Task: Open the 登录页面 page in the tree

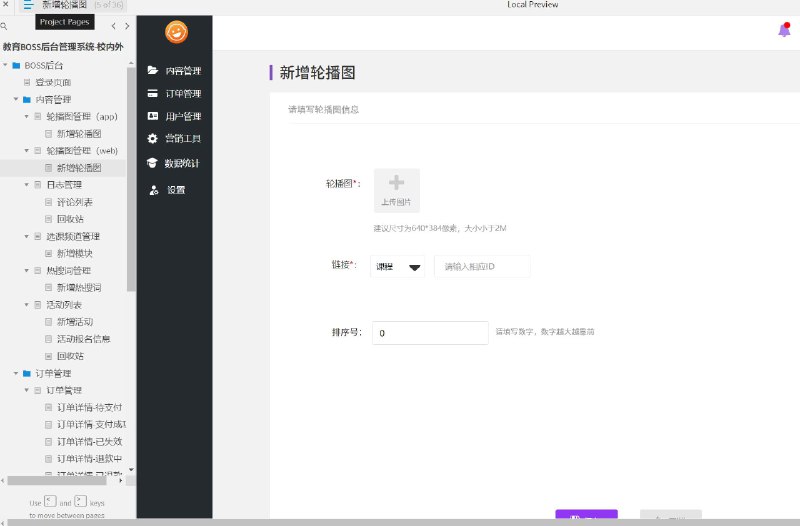Action: (53, 82)
